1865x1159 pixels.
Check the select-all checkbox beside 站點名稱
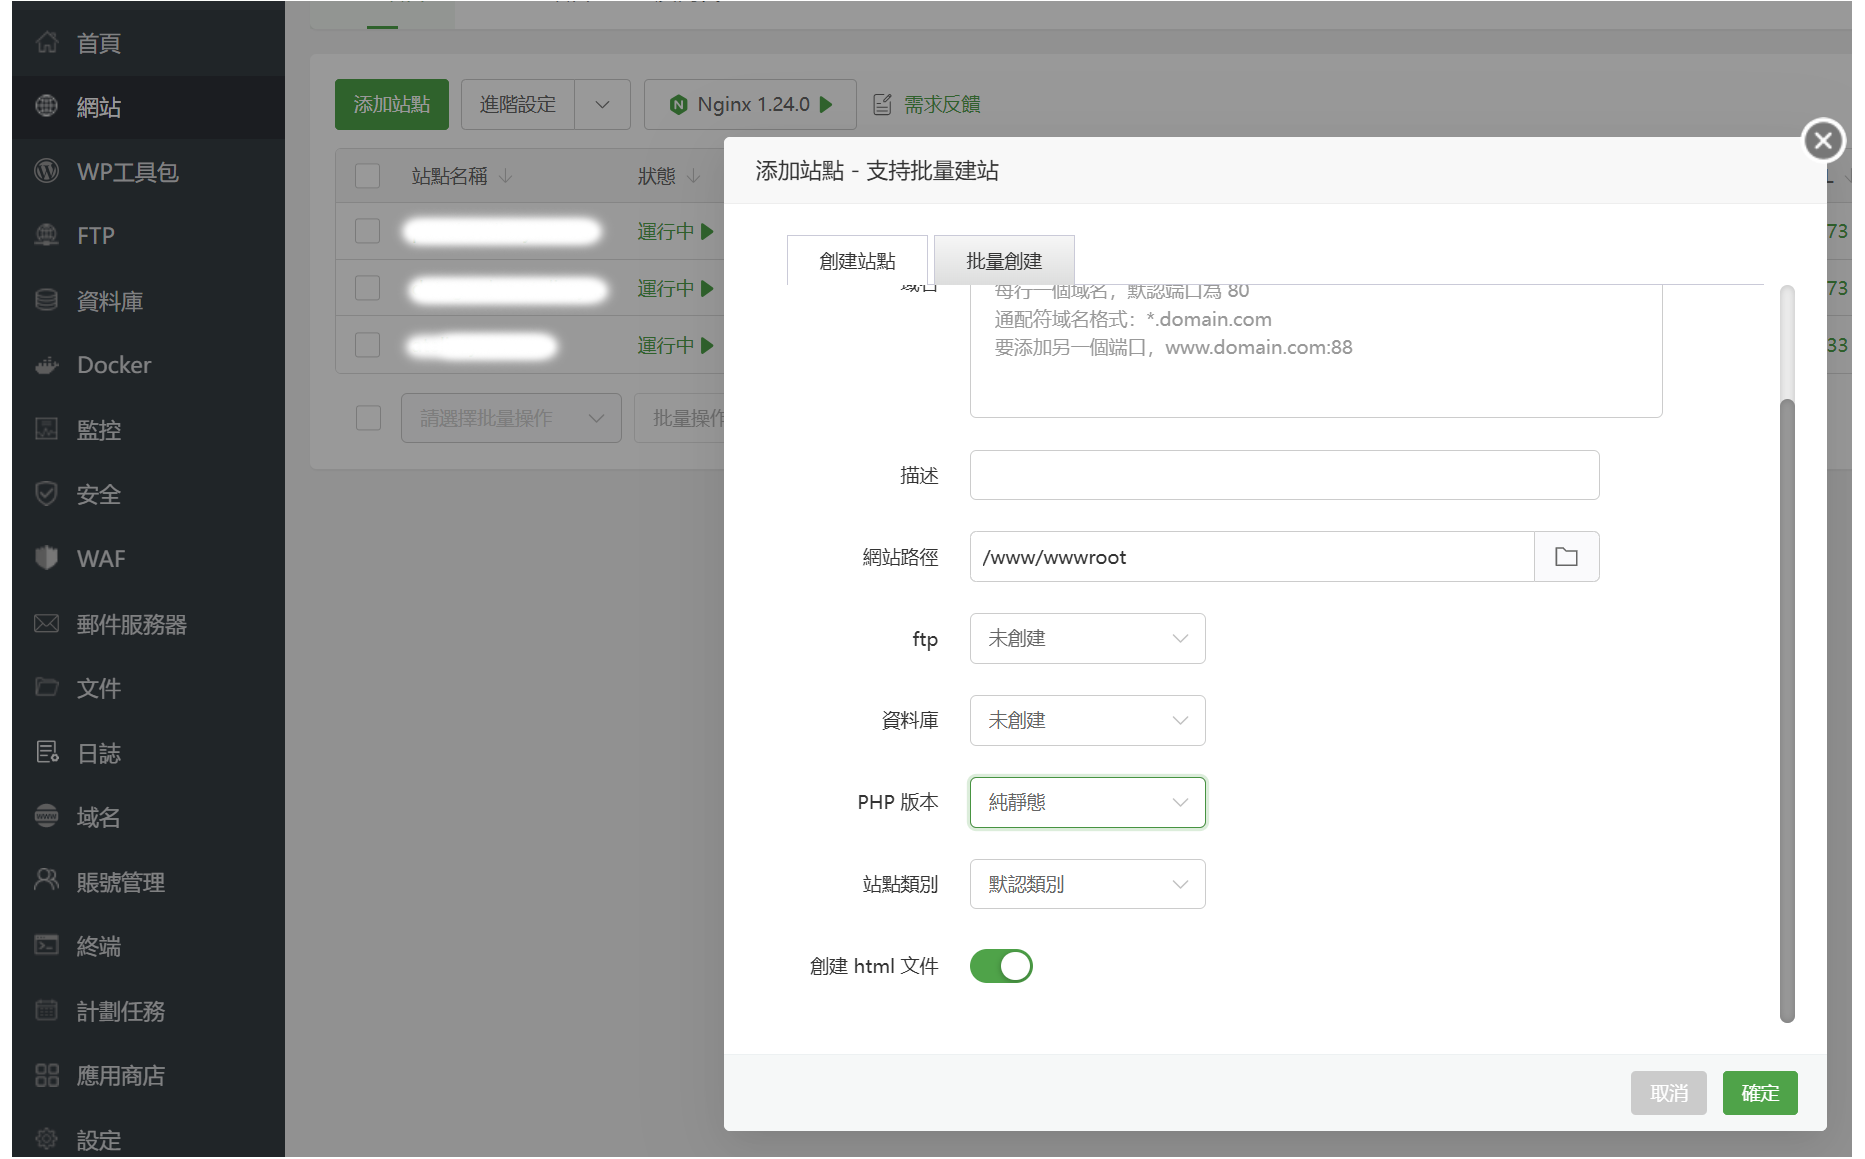(368, 176)
